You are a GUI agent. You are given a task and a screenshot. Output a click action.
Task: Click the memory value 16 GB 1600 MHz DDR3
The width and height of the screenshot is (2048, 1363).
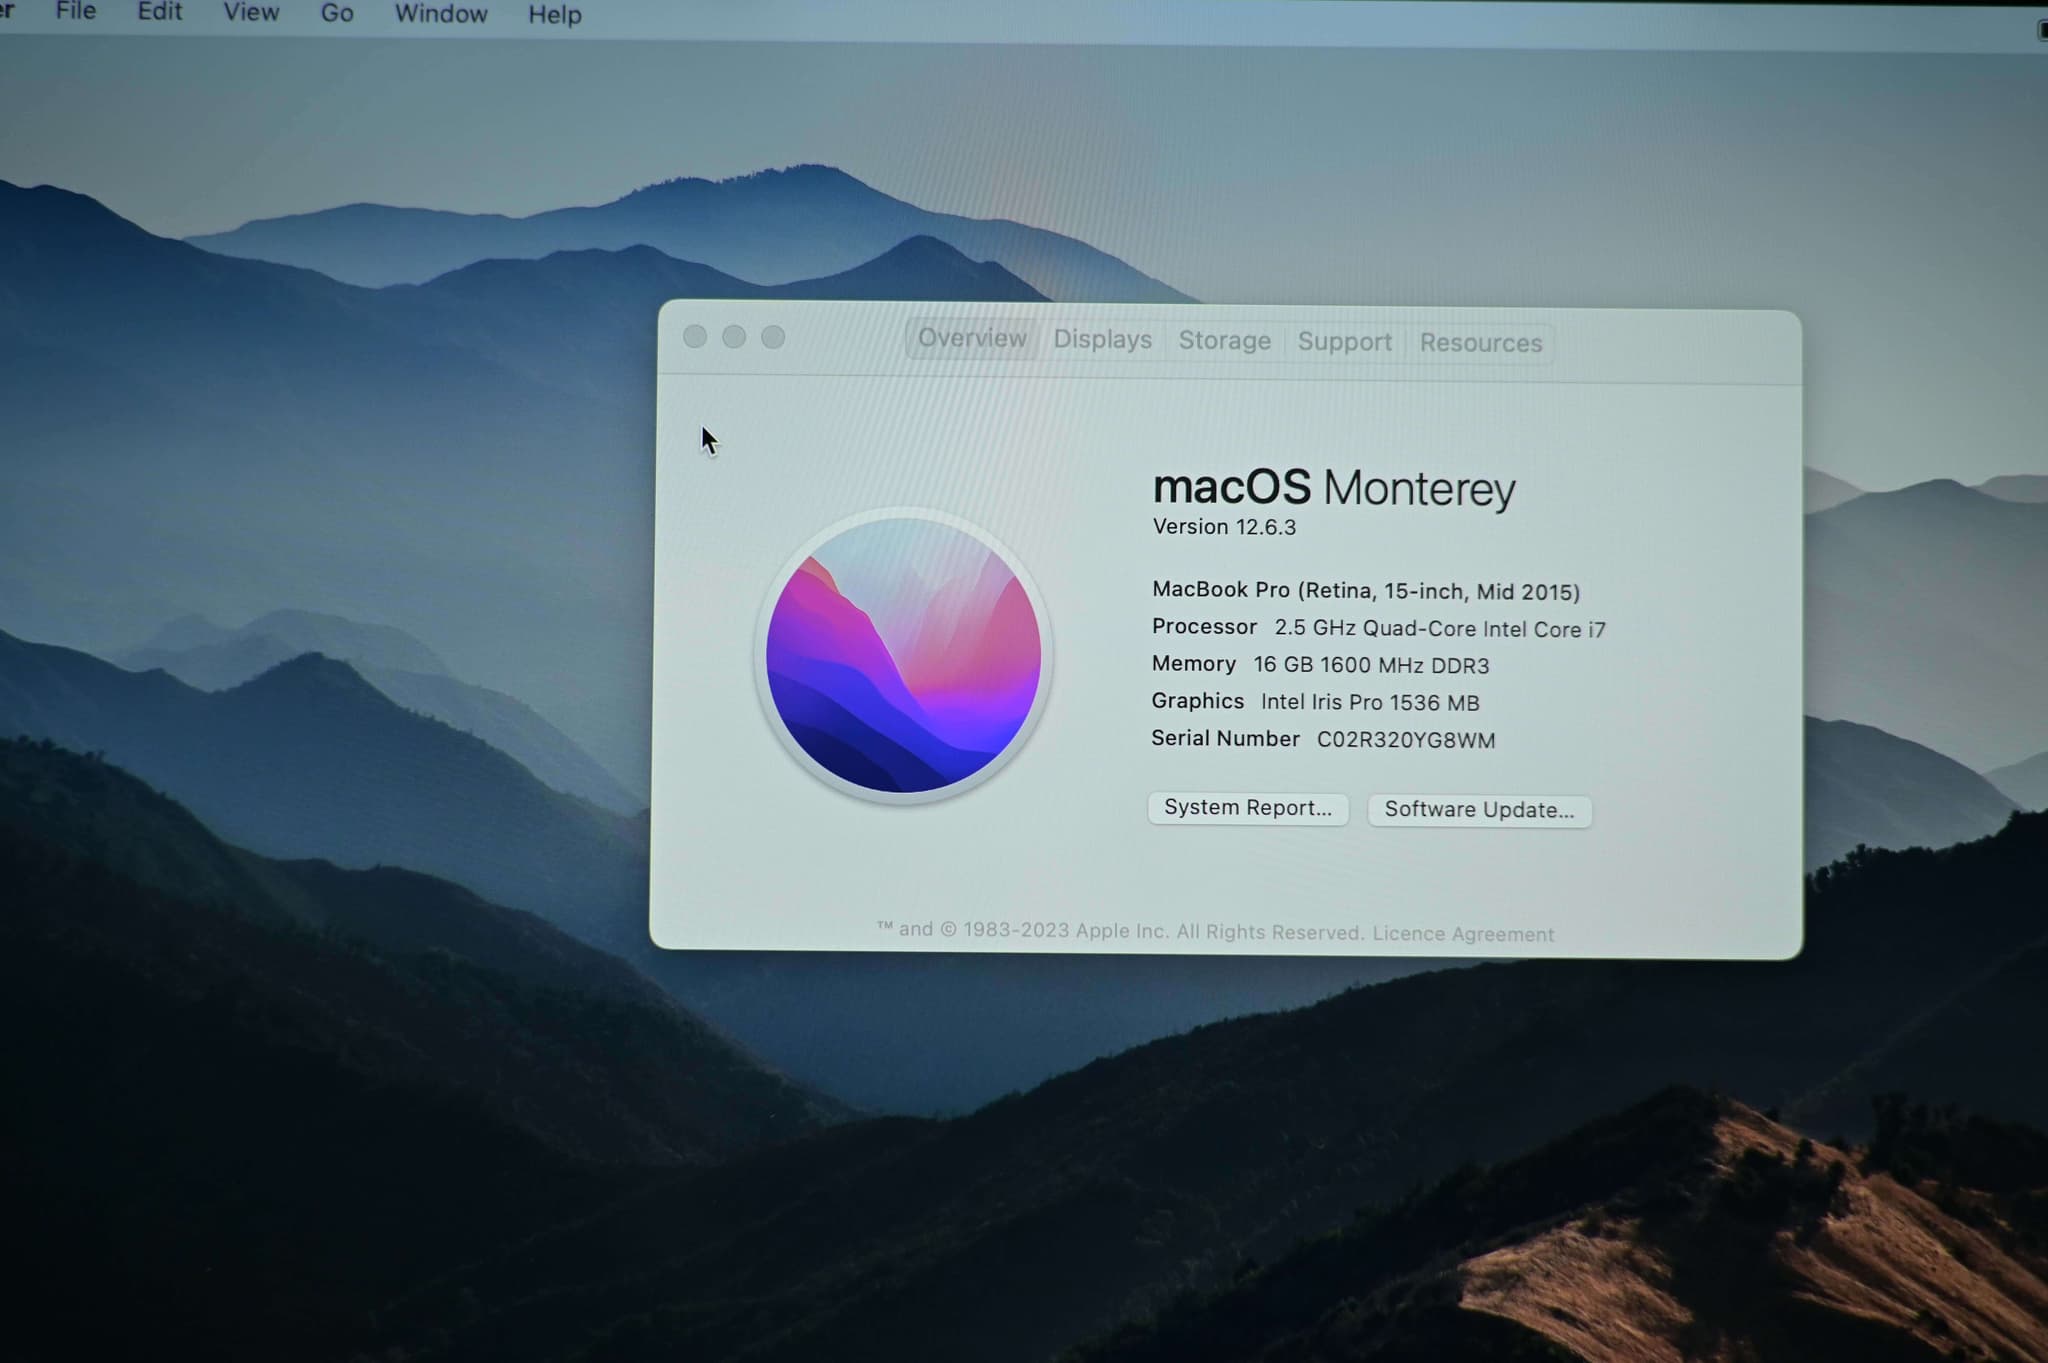tap(1371, 665)
